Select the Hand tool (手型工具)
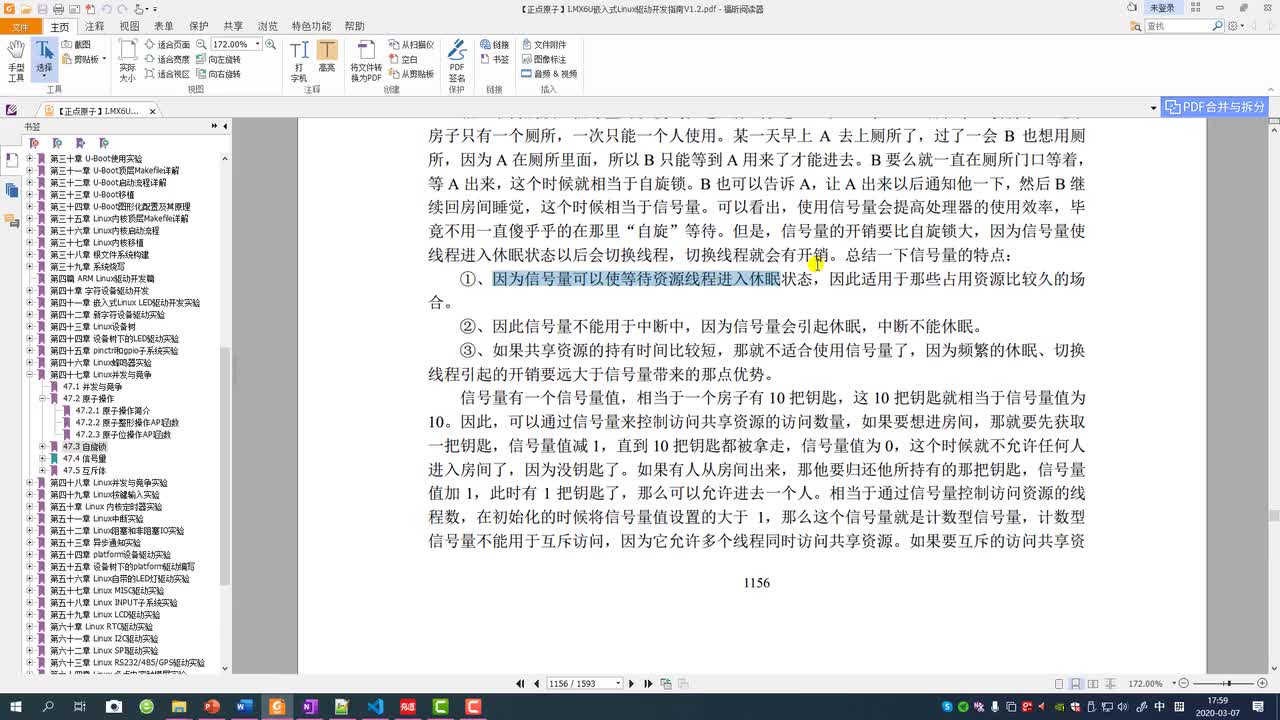 pos(16,61)
